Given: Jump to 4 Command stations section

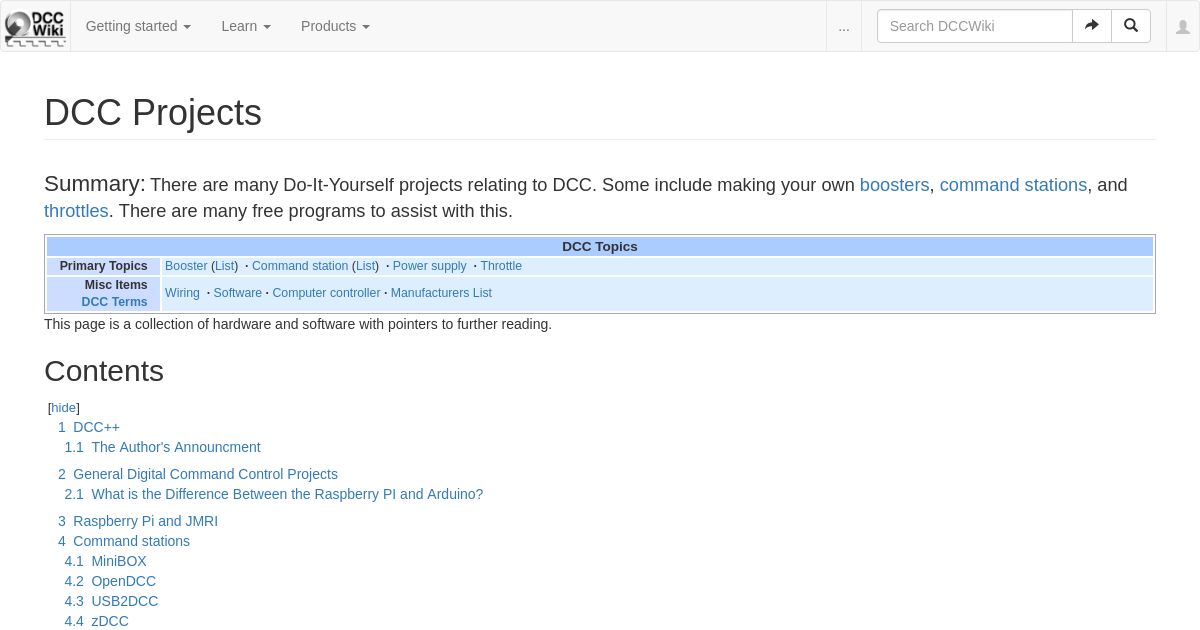Looking at the screenshot, I should tap(124, 541).
